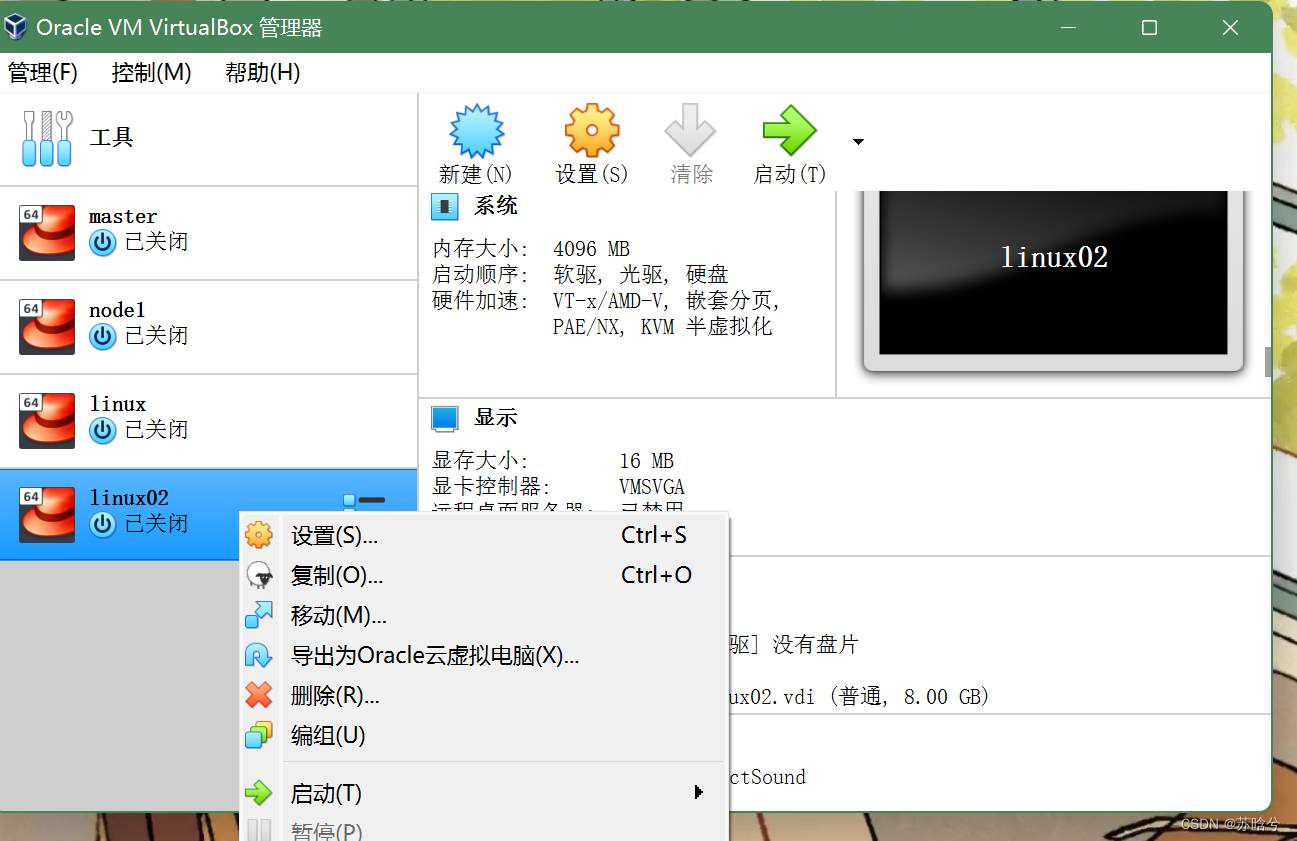Image resolution: width=1297 pixels, height=841 pixels.
Task: Select the node1 VM name text
Action: pyautogui.click(x=117, y=310)
